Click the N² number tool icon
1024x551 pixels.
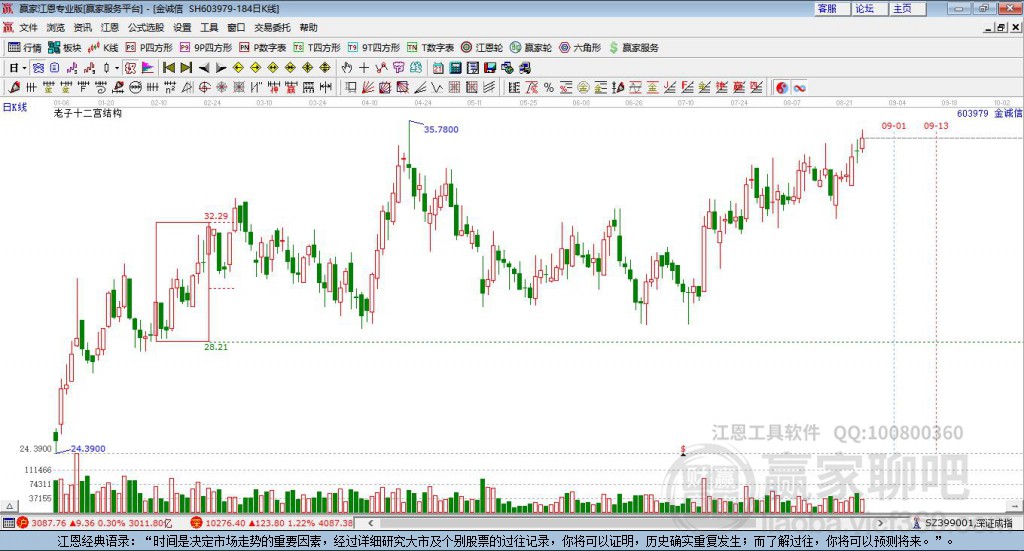[x=170, y=87]
